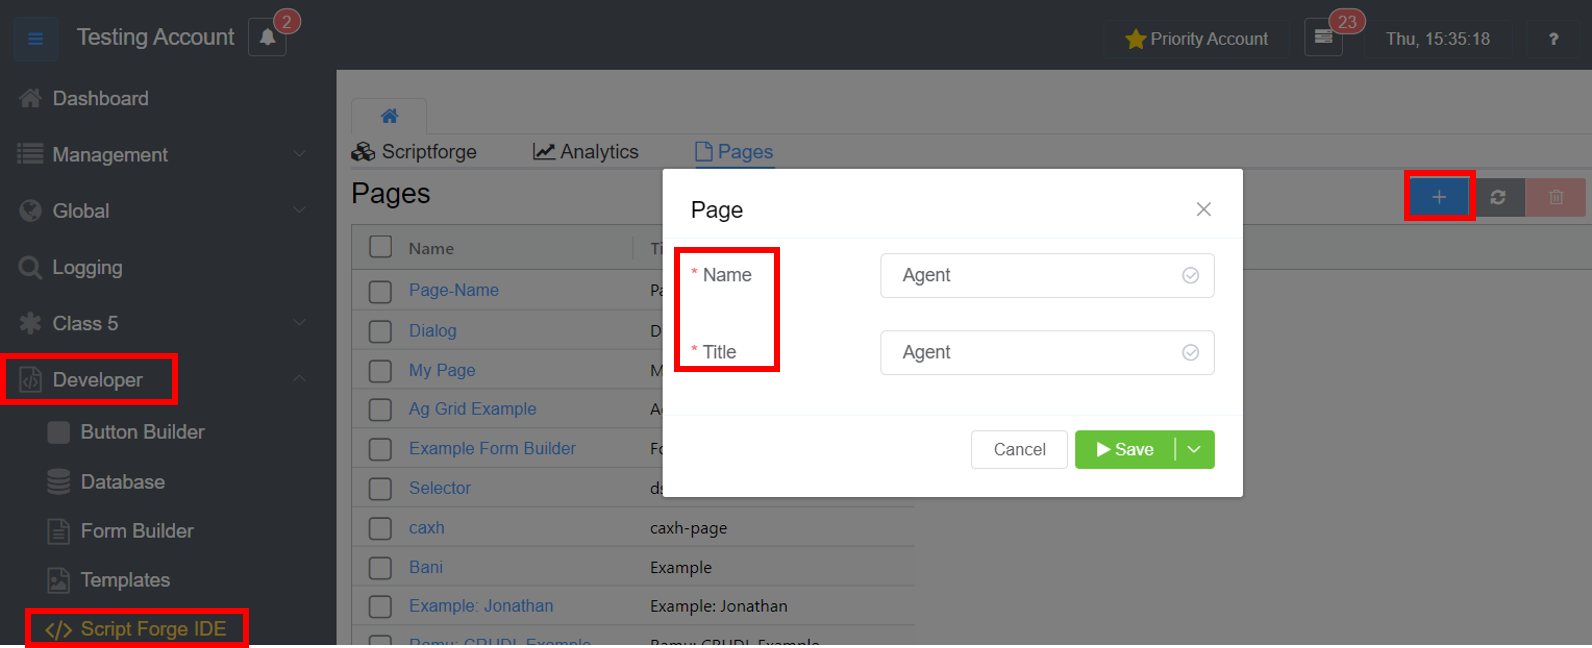Screen dimensions: 1592x648
Task: Collapse the Developer sidebar section
Action: [x=298, y=379]
